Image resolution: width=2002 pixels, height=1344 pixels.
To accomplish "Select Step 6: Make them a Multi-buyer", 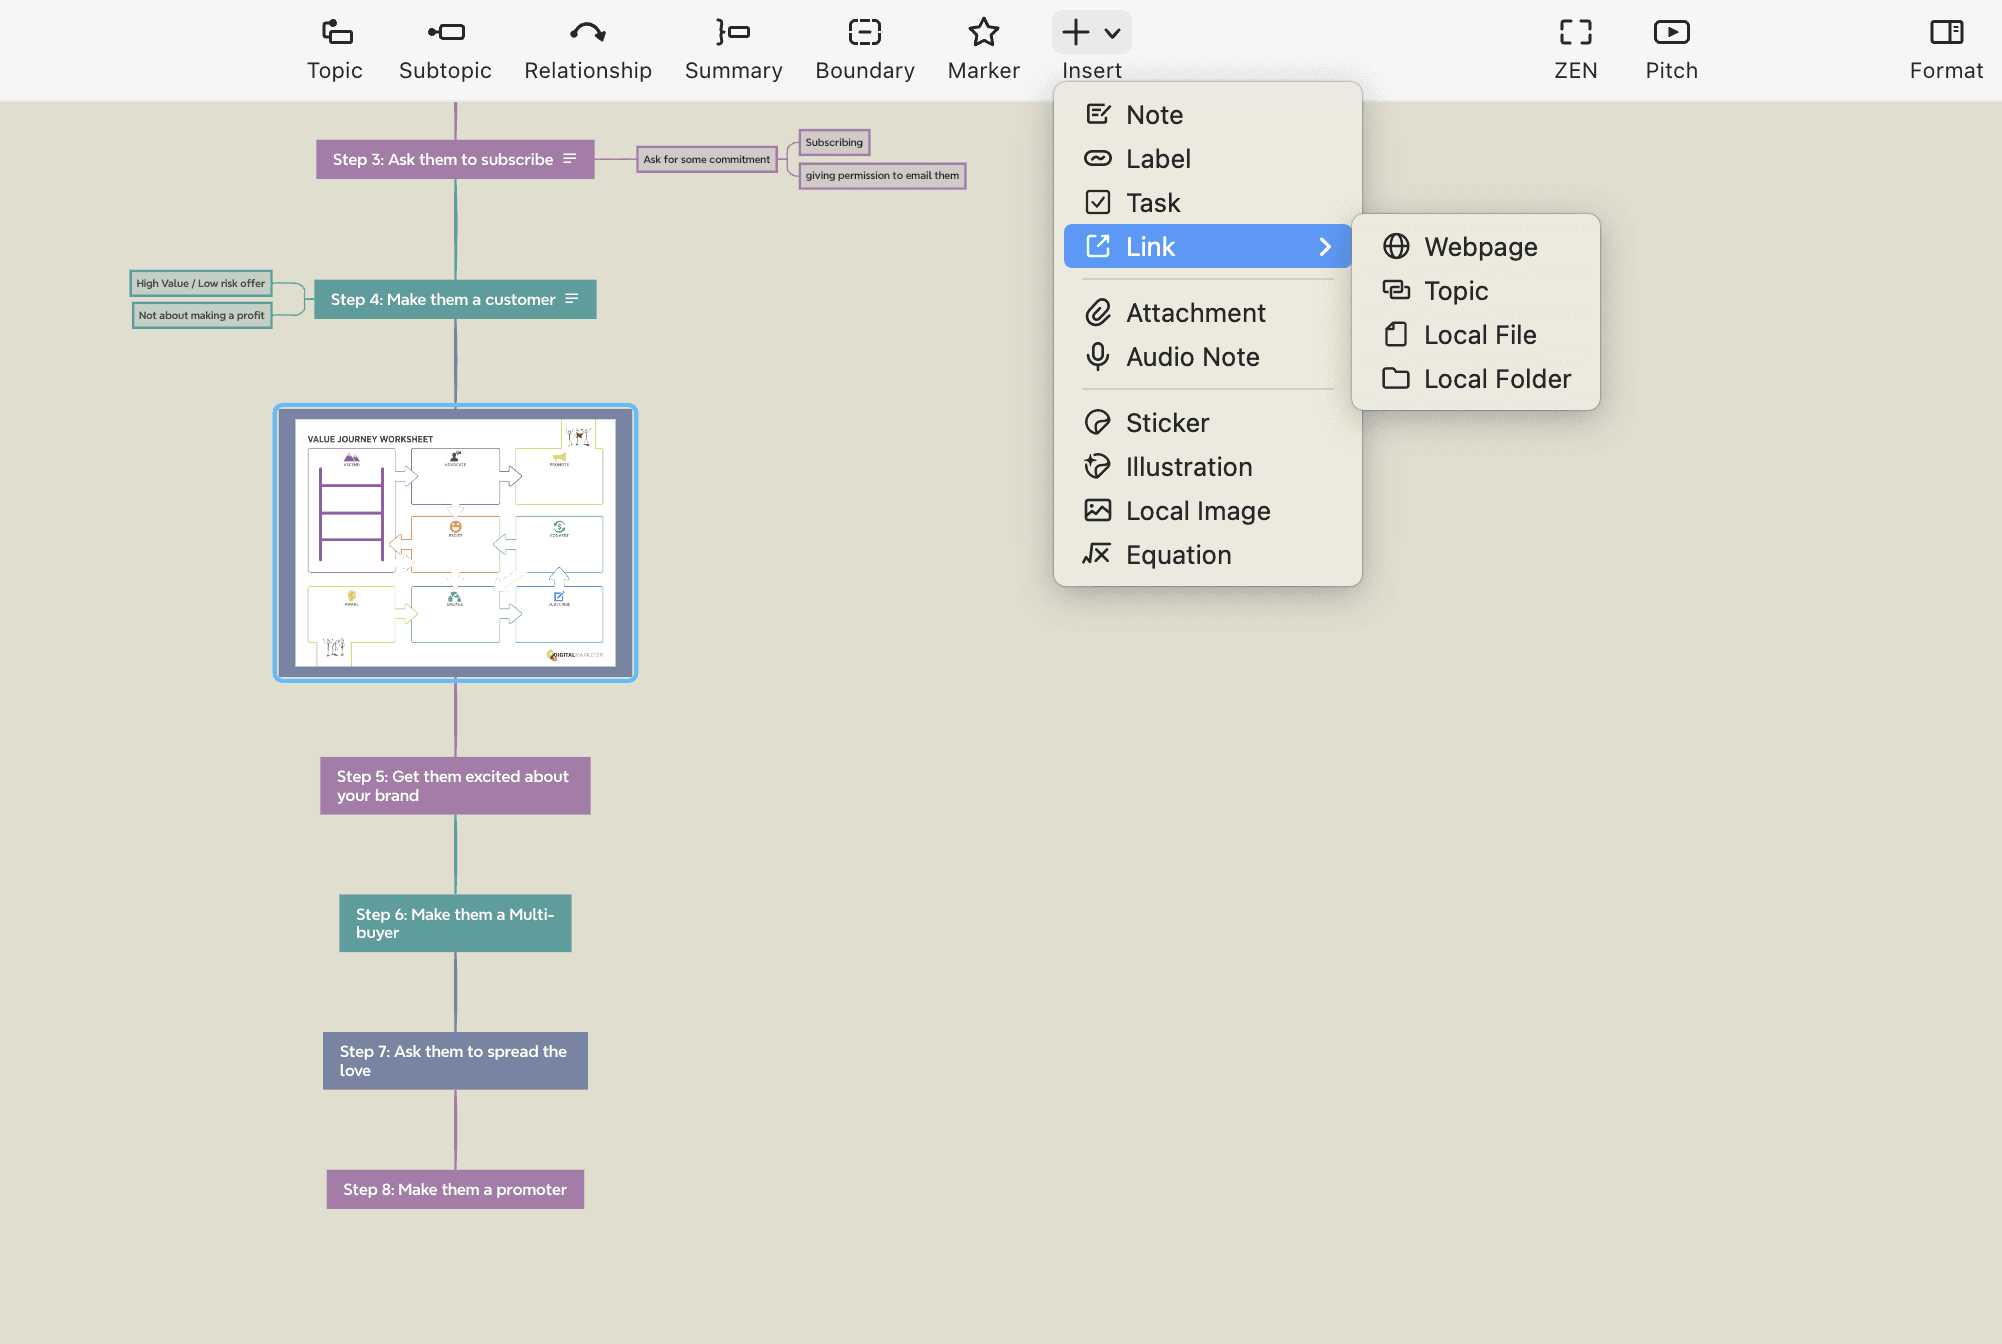I will [455, 923].
